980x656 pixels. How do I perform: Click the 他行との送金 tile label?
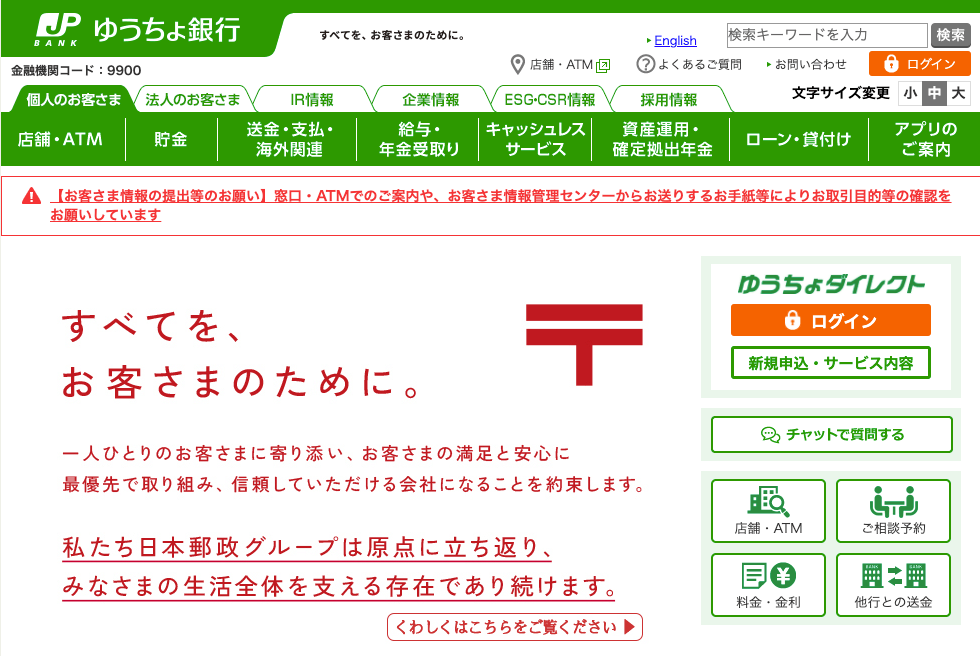tap(893, 602)
